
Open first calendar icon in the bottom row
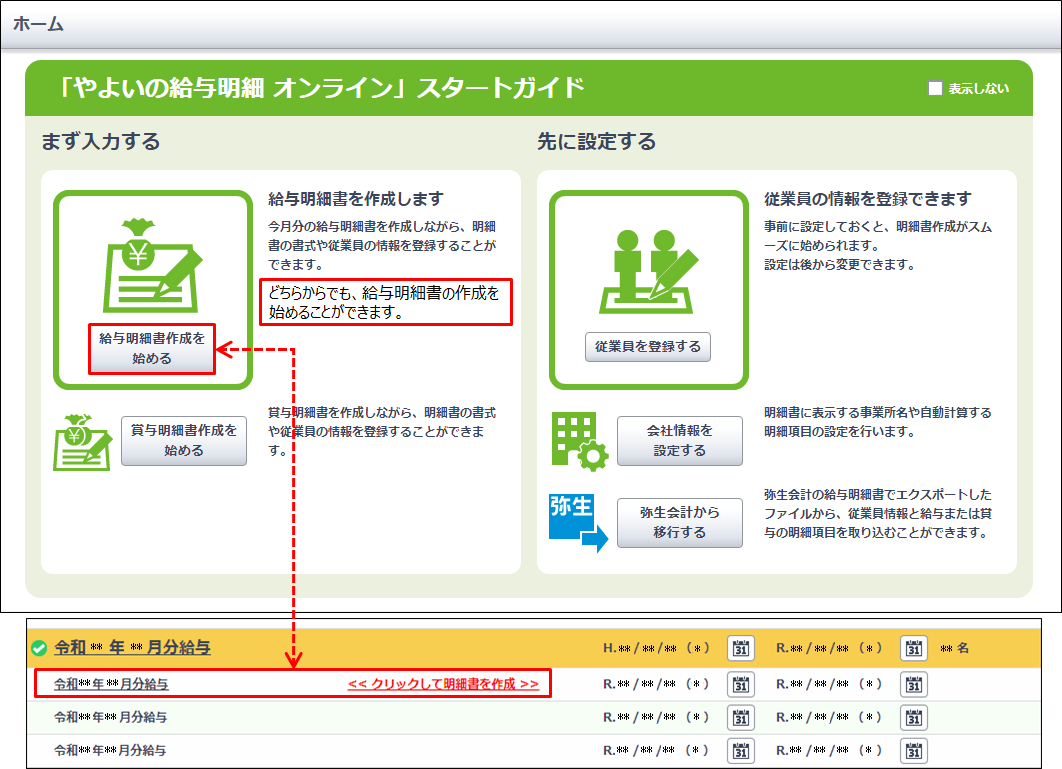[x=741, y=750]
